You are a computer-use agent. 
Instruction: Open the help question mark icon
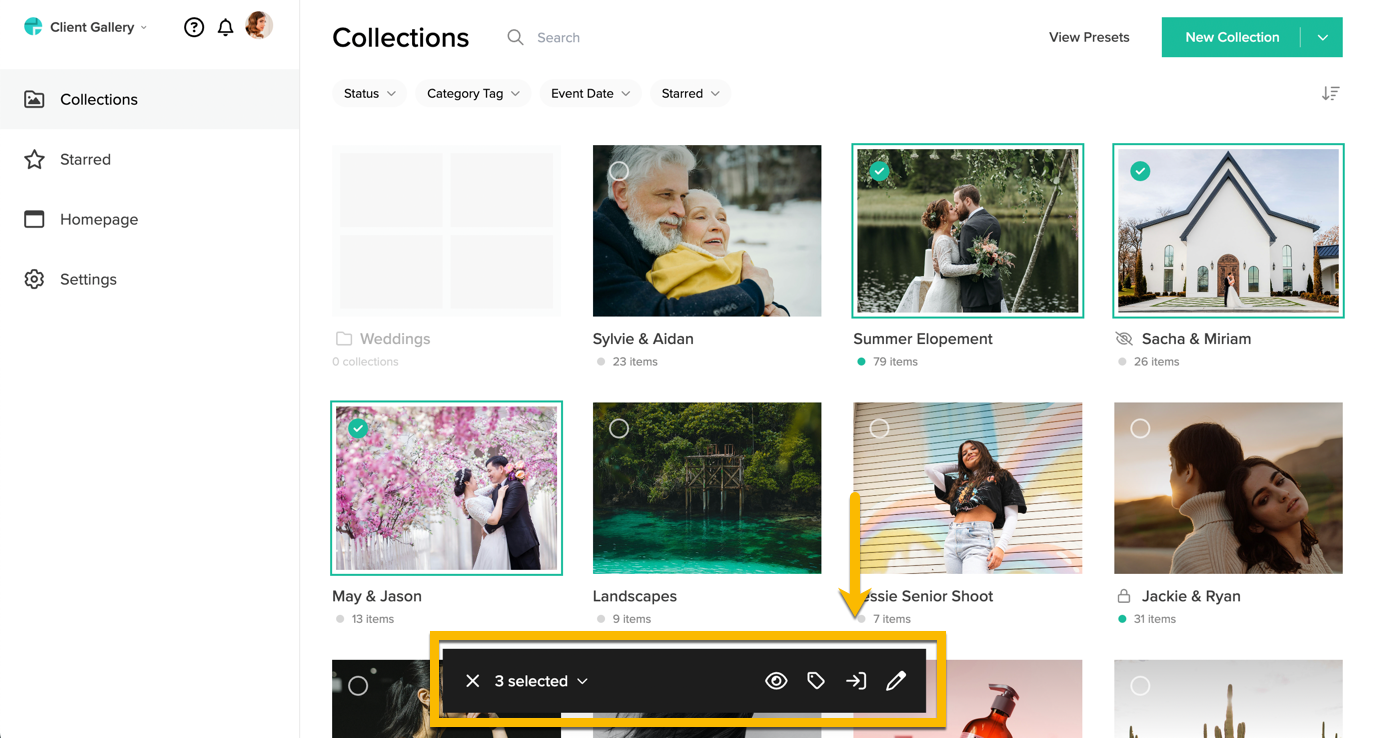(194, 28)
